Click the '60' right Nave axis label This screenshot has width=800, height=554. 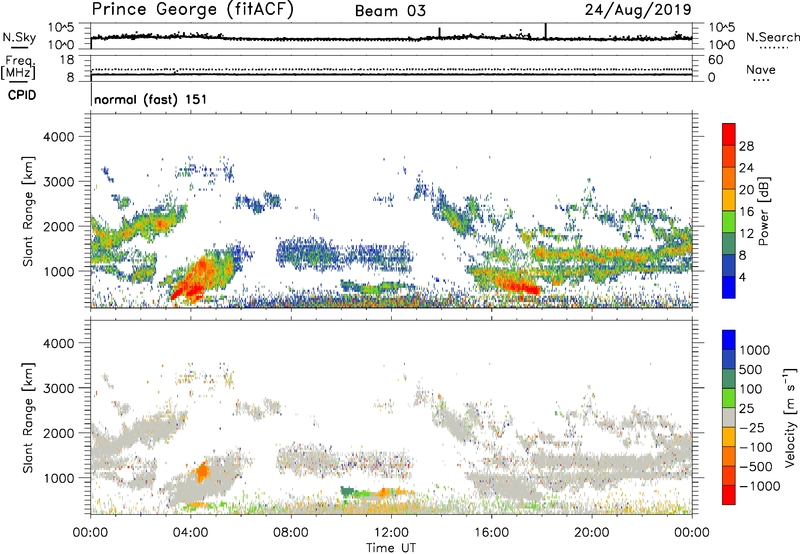[715, 60]
